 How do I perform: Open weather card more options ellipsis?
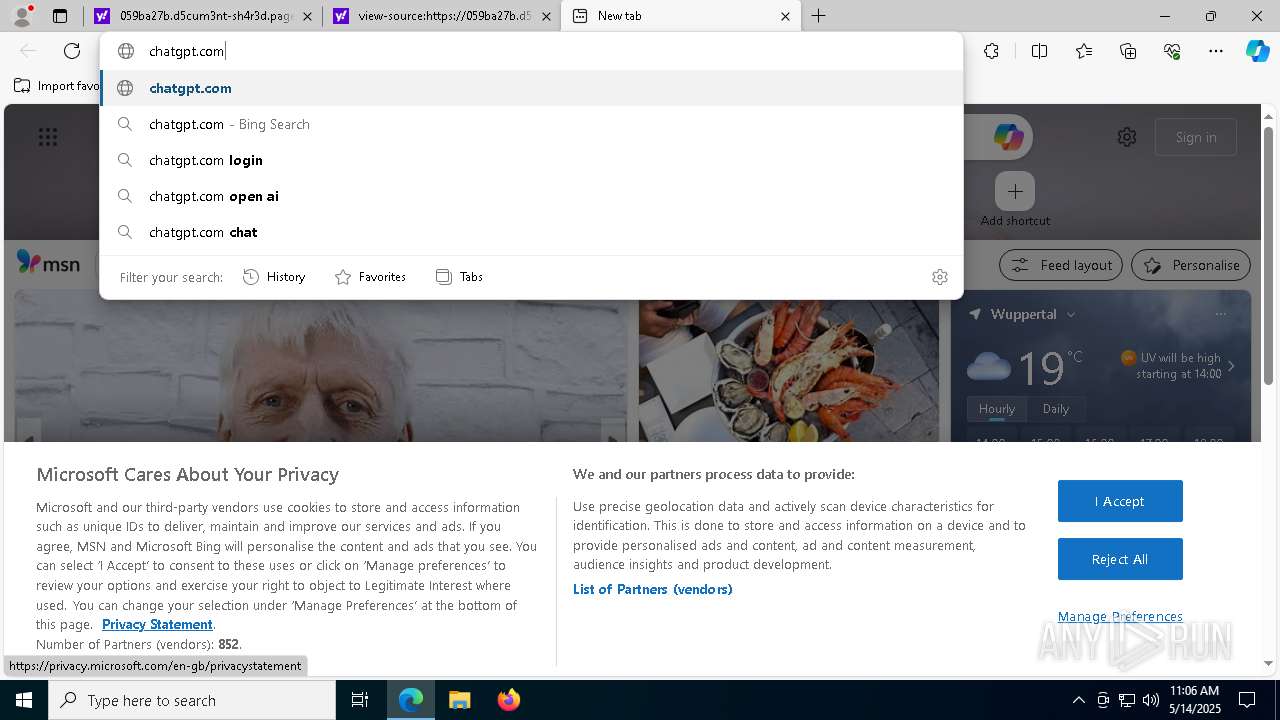1220,314
